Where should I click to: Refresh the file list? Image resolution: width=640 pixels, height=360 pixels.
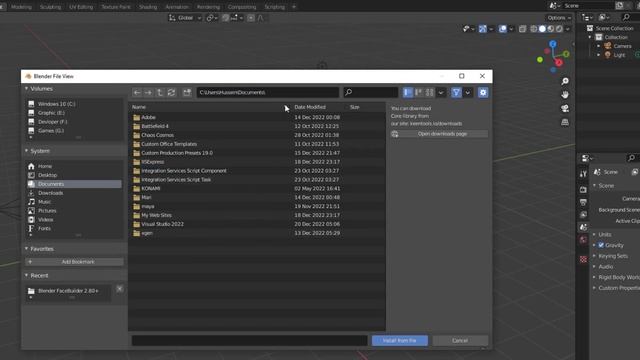pos(171,93)
